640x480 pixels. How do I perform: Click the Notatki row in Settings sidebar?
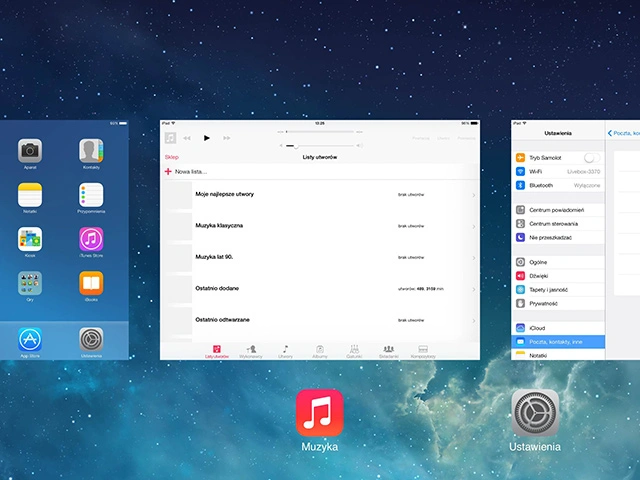click(558, 355)
